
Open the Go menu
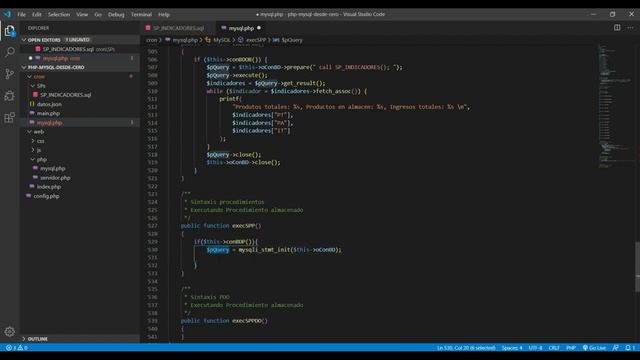tap(98, 14)
